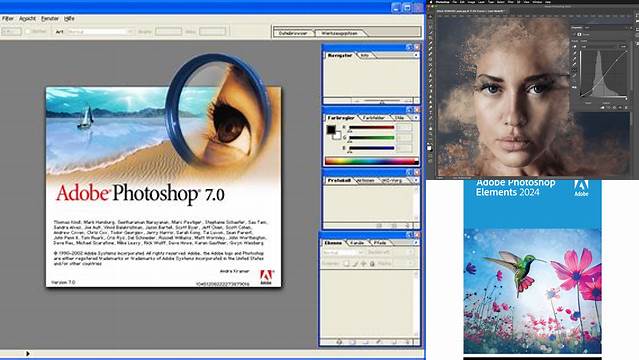Click the status bar arrow at bottom
Screen dimensions: 639x360
[28, 353]
